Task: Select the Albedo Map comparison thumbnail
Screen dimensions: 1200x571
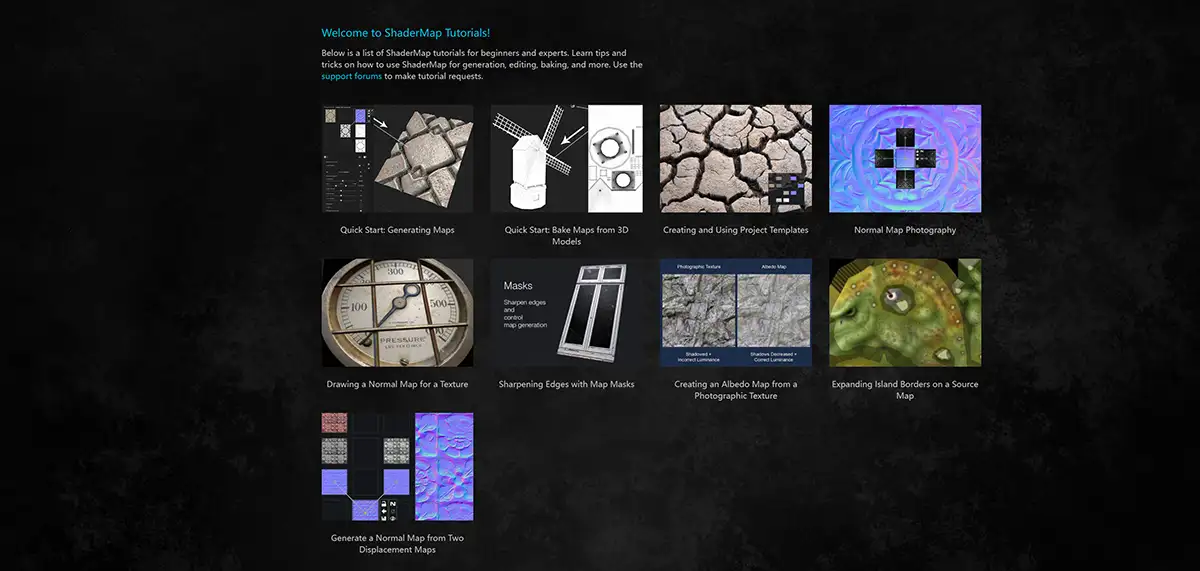Action: tap(735, 313)
